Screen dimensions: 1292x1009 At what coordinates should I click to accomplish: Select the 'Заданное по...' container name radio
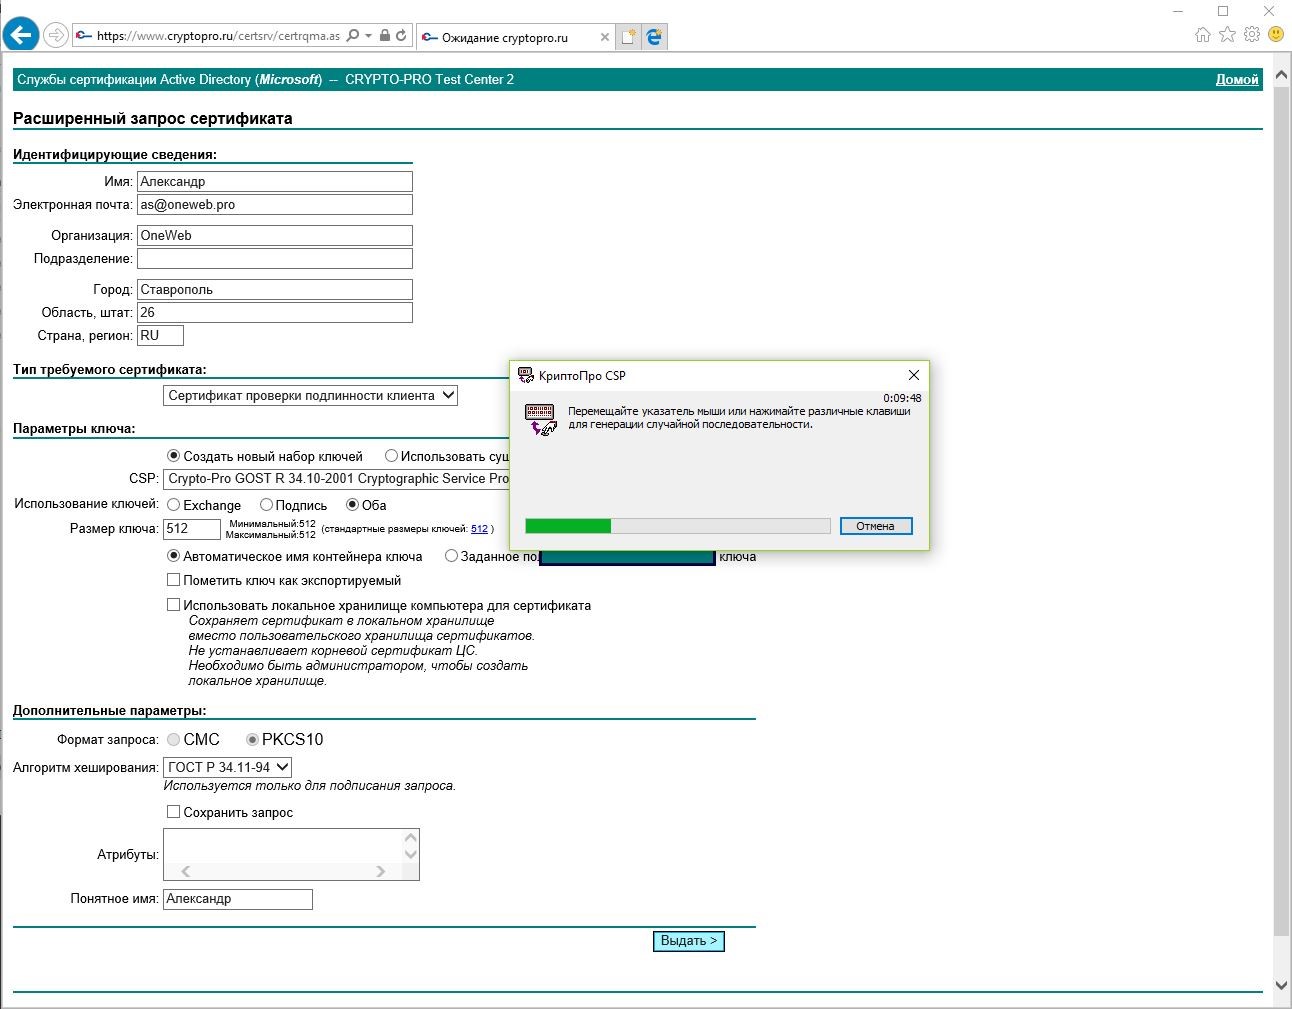click(x=452, y=556)
